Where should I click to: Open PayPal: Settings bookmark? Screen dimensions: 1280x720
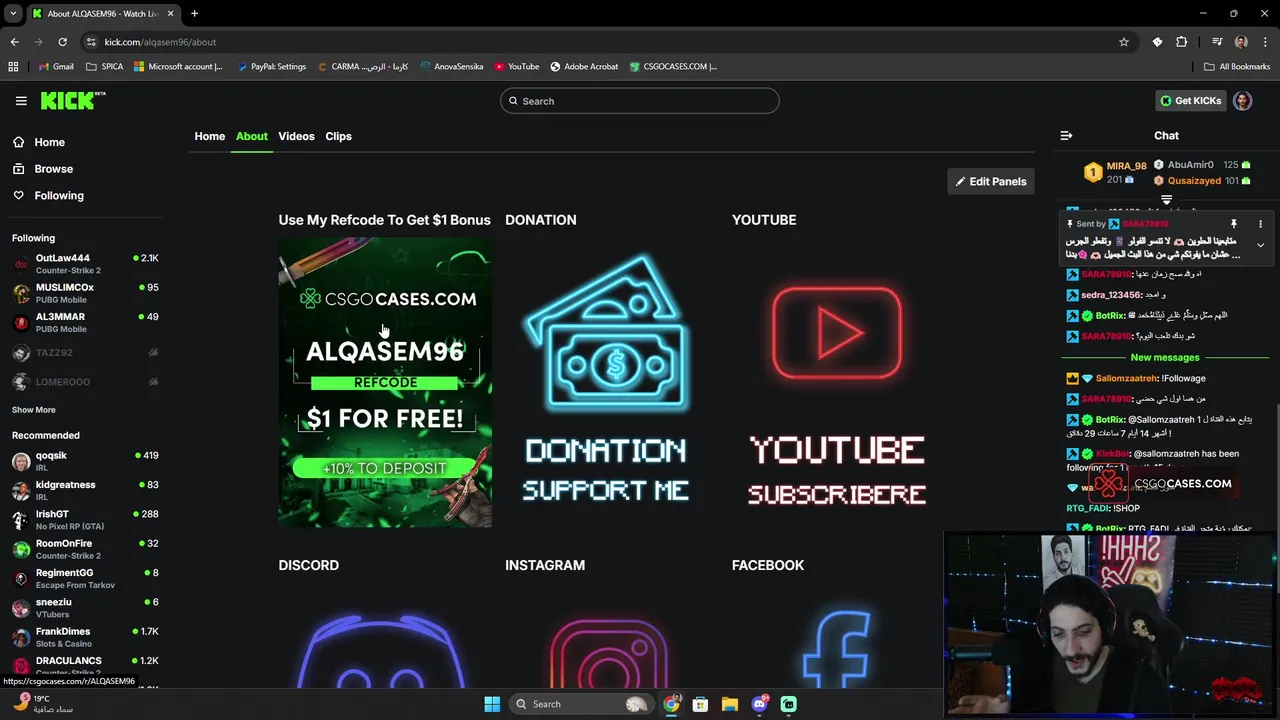coord(271,67)
